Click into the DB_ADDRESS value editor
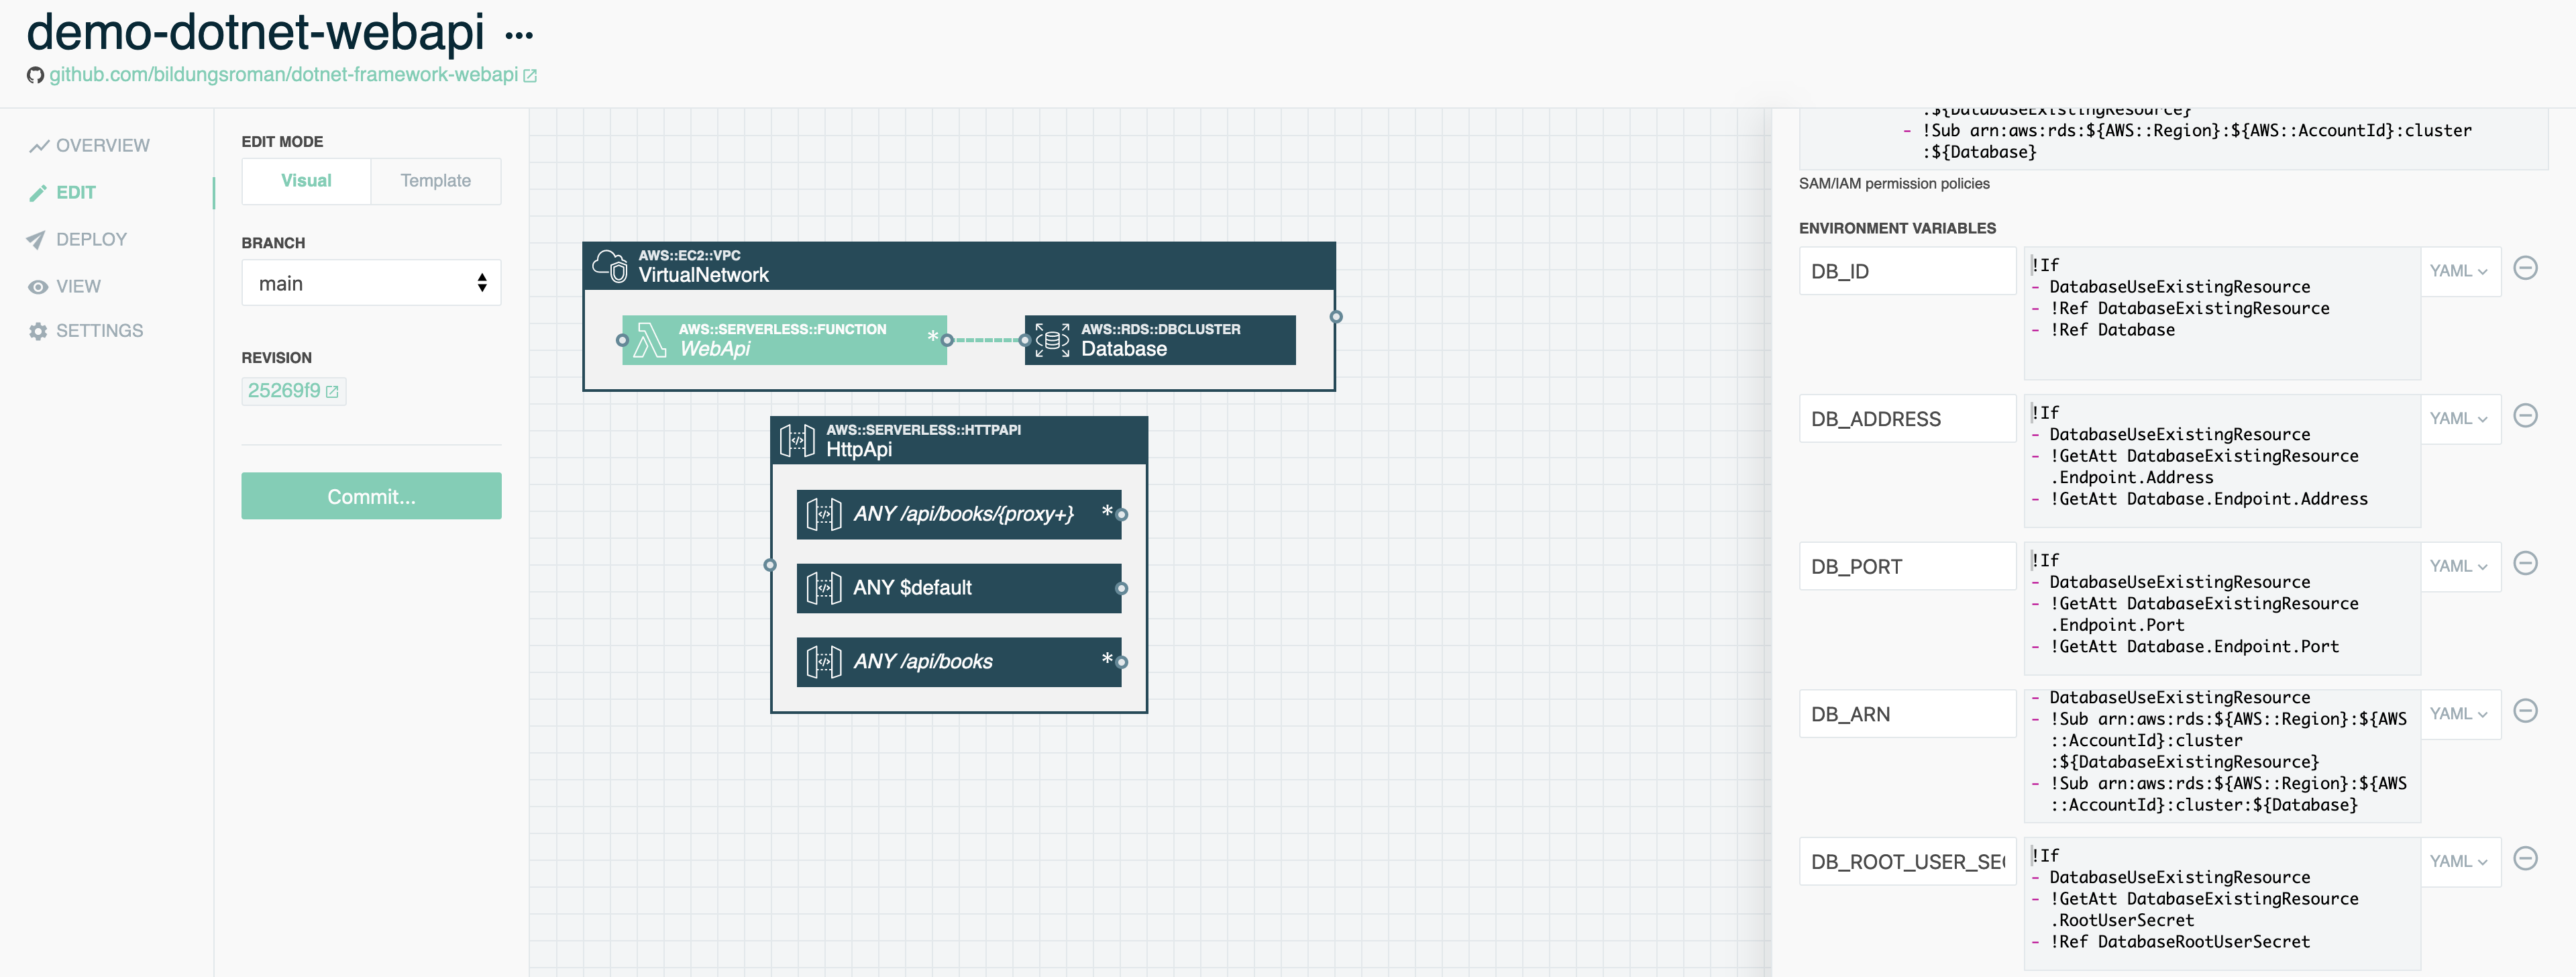The image size is (2576, 977). click(x=2222, y=461)
